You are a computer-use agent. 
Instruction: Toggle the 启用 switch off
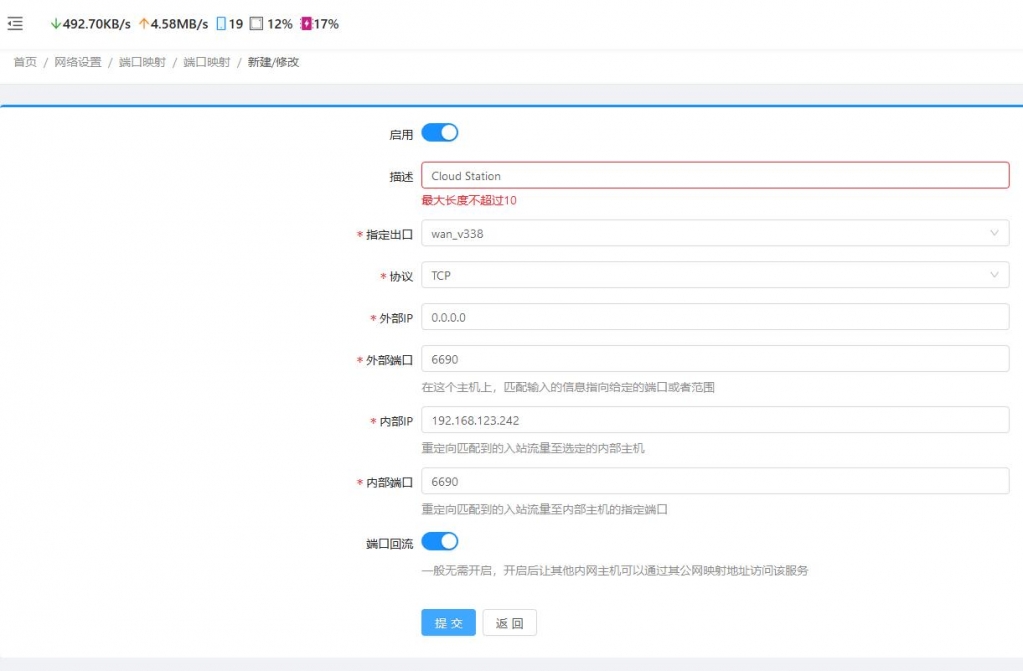click(x=440, y=133)
